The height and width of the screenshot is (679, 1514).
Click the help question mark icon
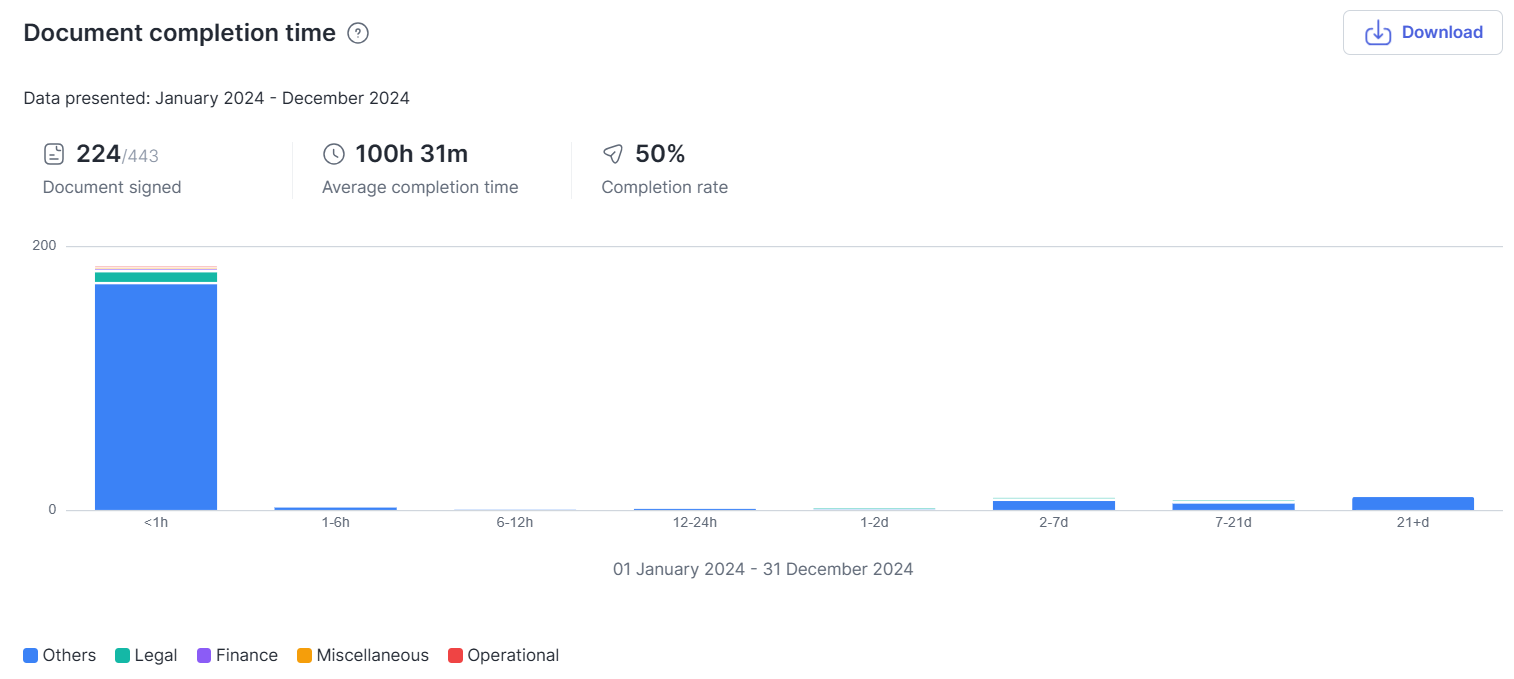point(358,33)
